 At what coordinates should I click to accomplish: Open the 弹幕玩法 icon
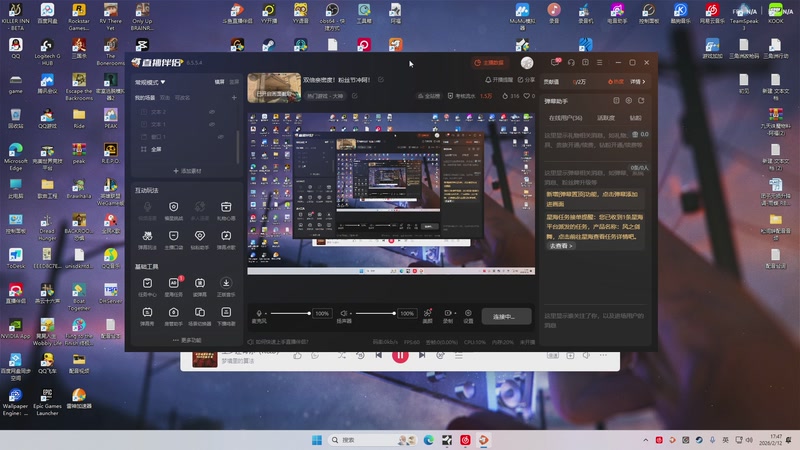coord(147,236)
